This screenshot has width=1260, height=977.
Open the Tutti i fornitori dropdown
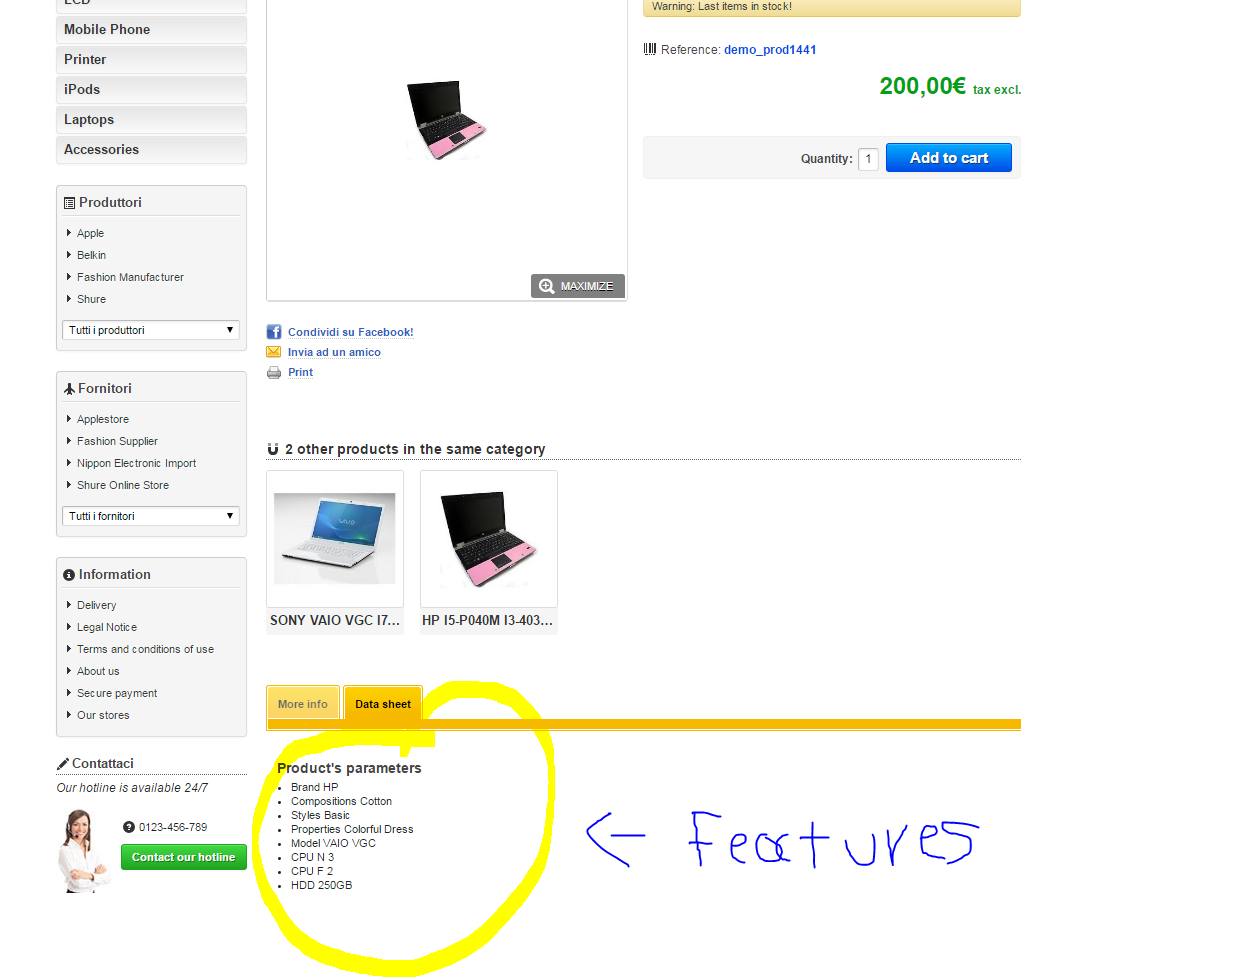pos(151,516)
